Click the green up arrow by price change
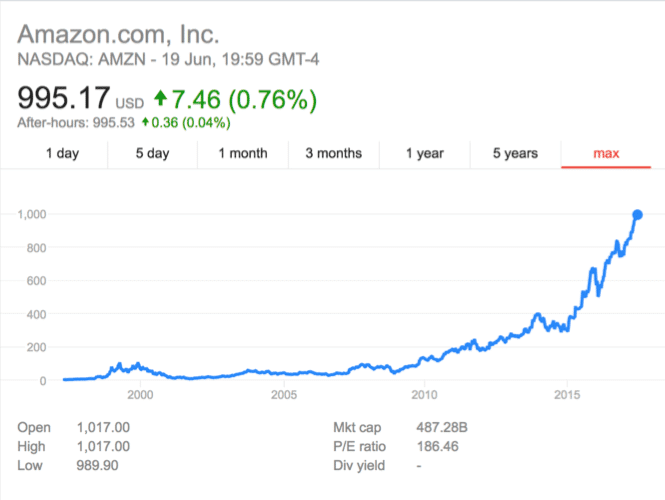665x500 pixels. coord(160,100)
